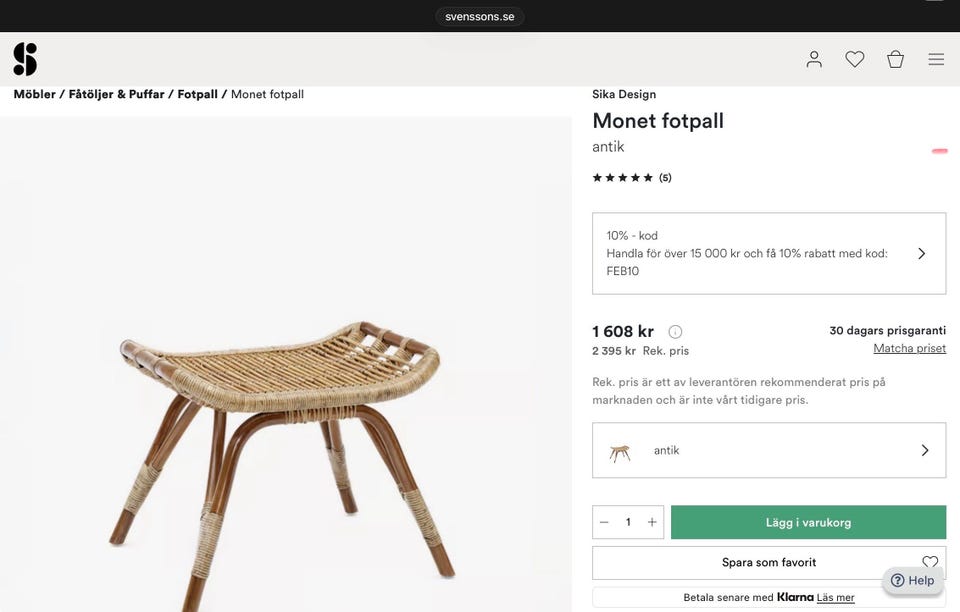
Task: Click Matcha priset link
Action: (x=909, y=348)
